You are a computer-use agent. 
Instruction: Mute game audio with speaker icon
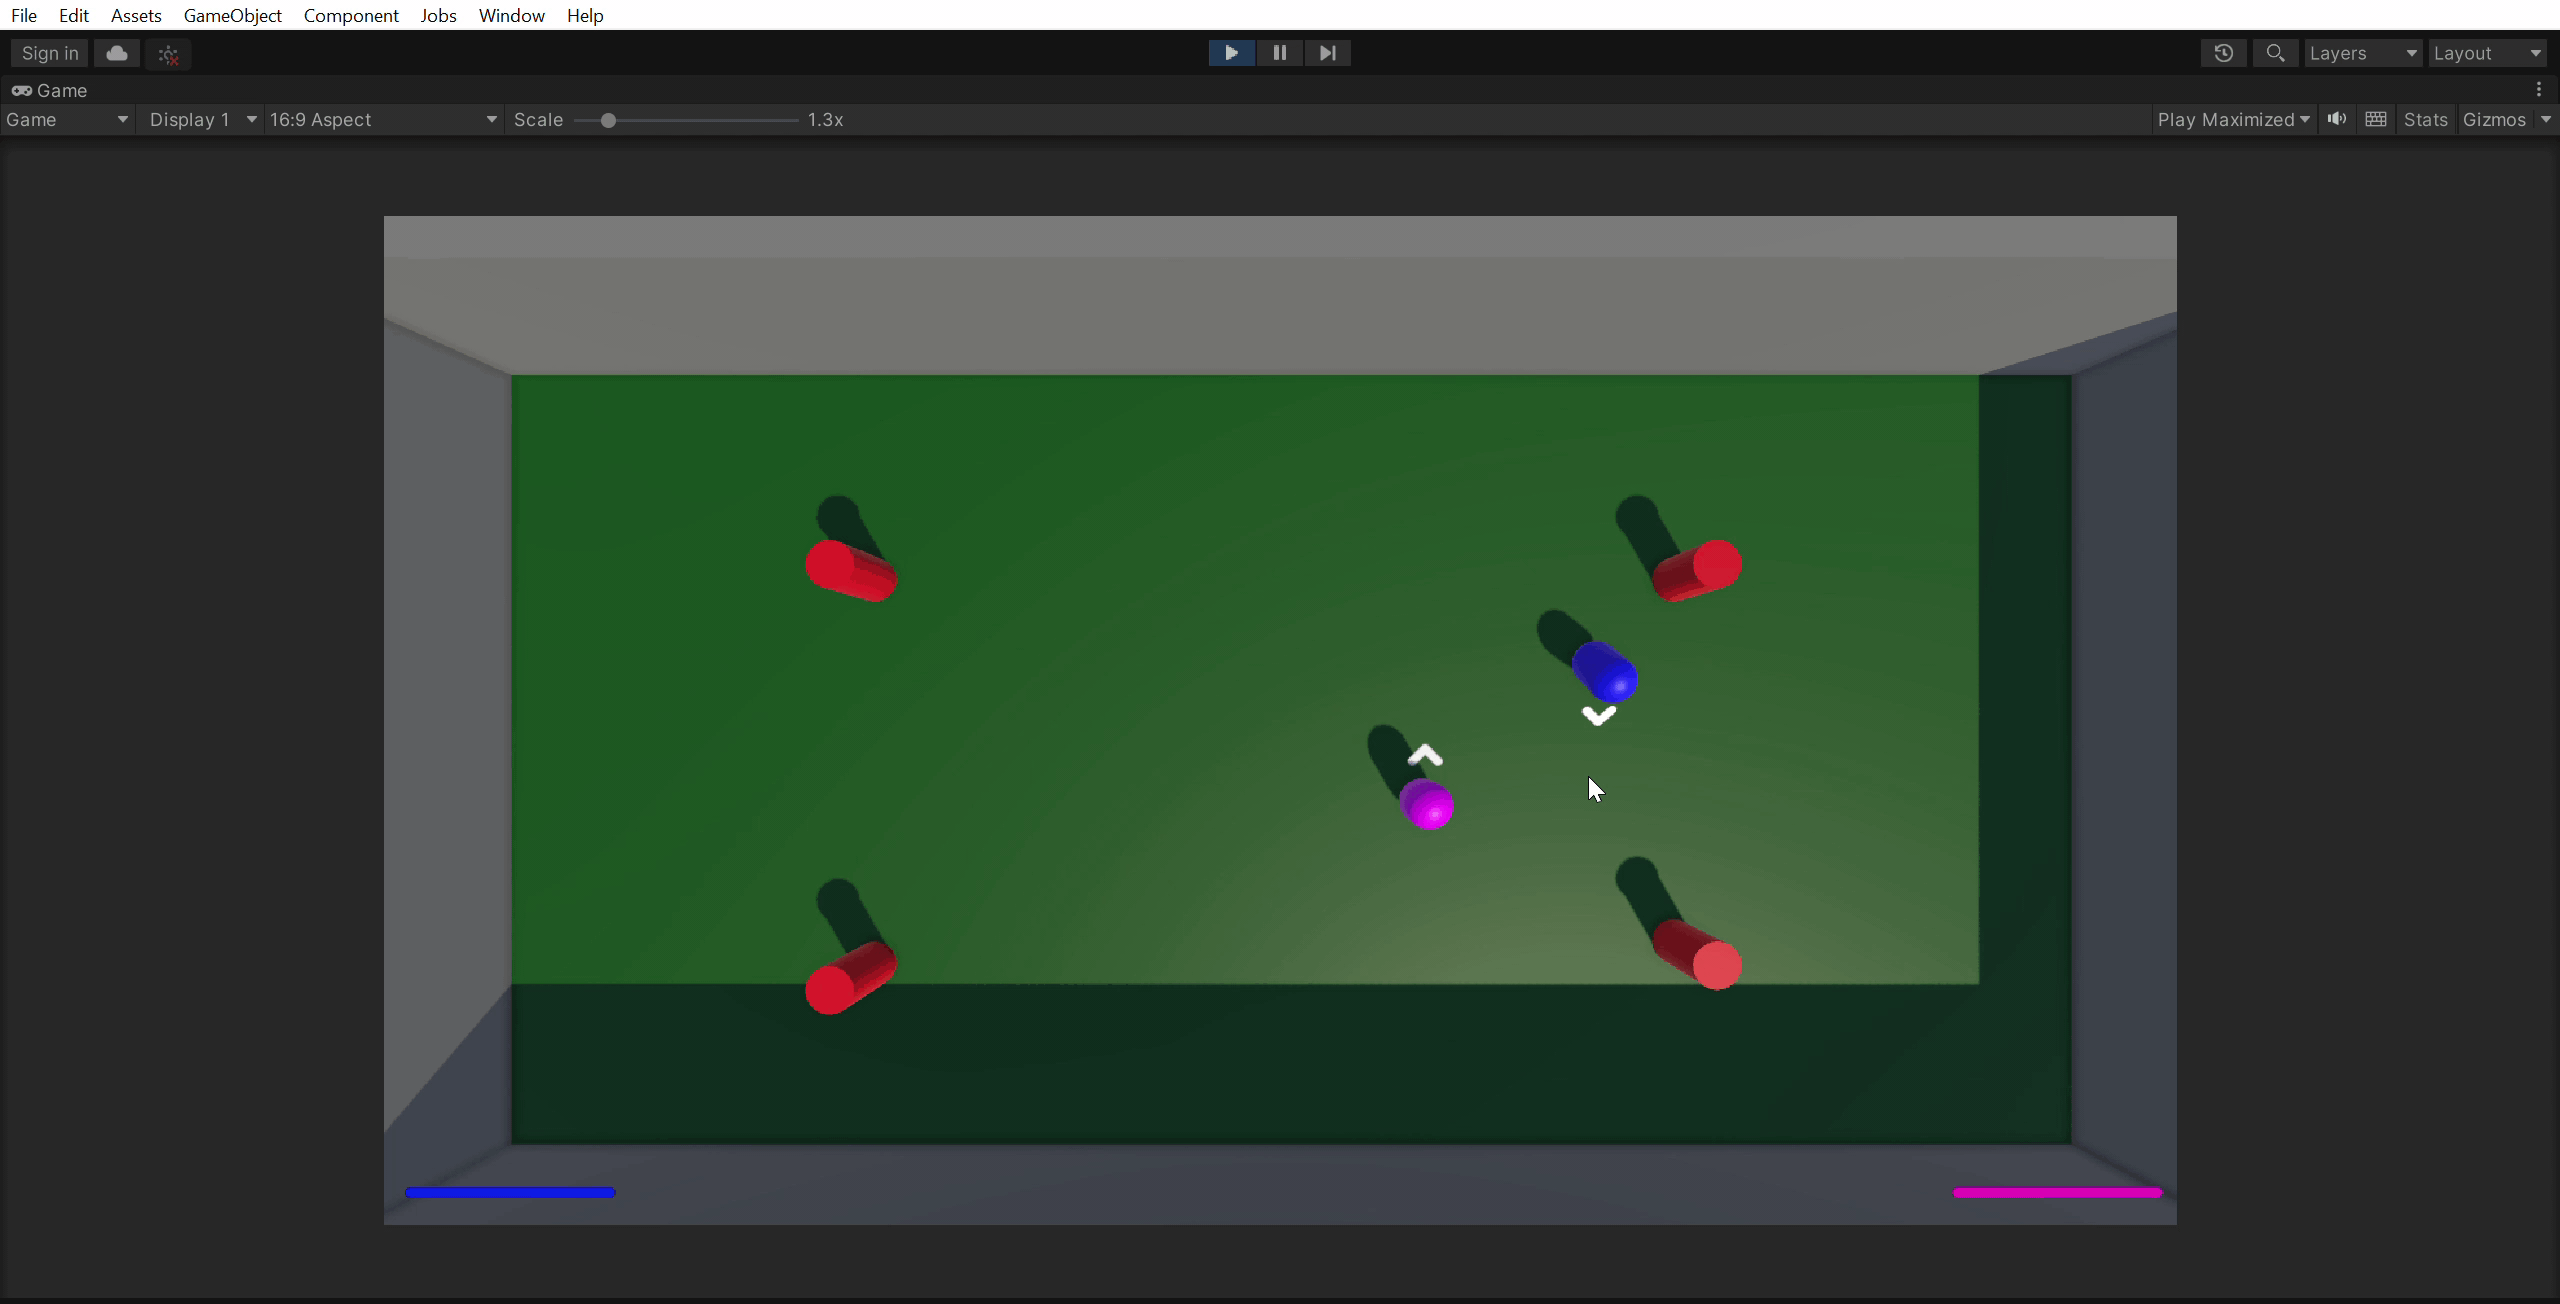pos(2337,119)
